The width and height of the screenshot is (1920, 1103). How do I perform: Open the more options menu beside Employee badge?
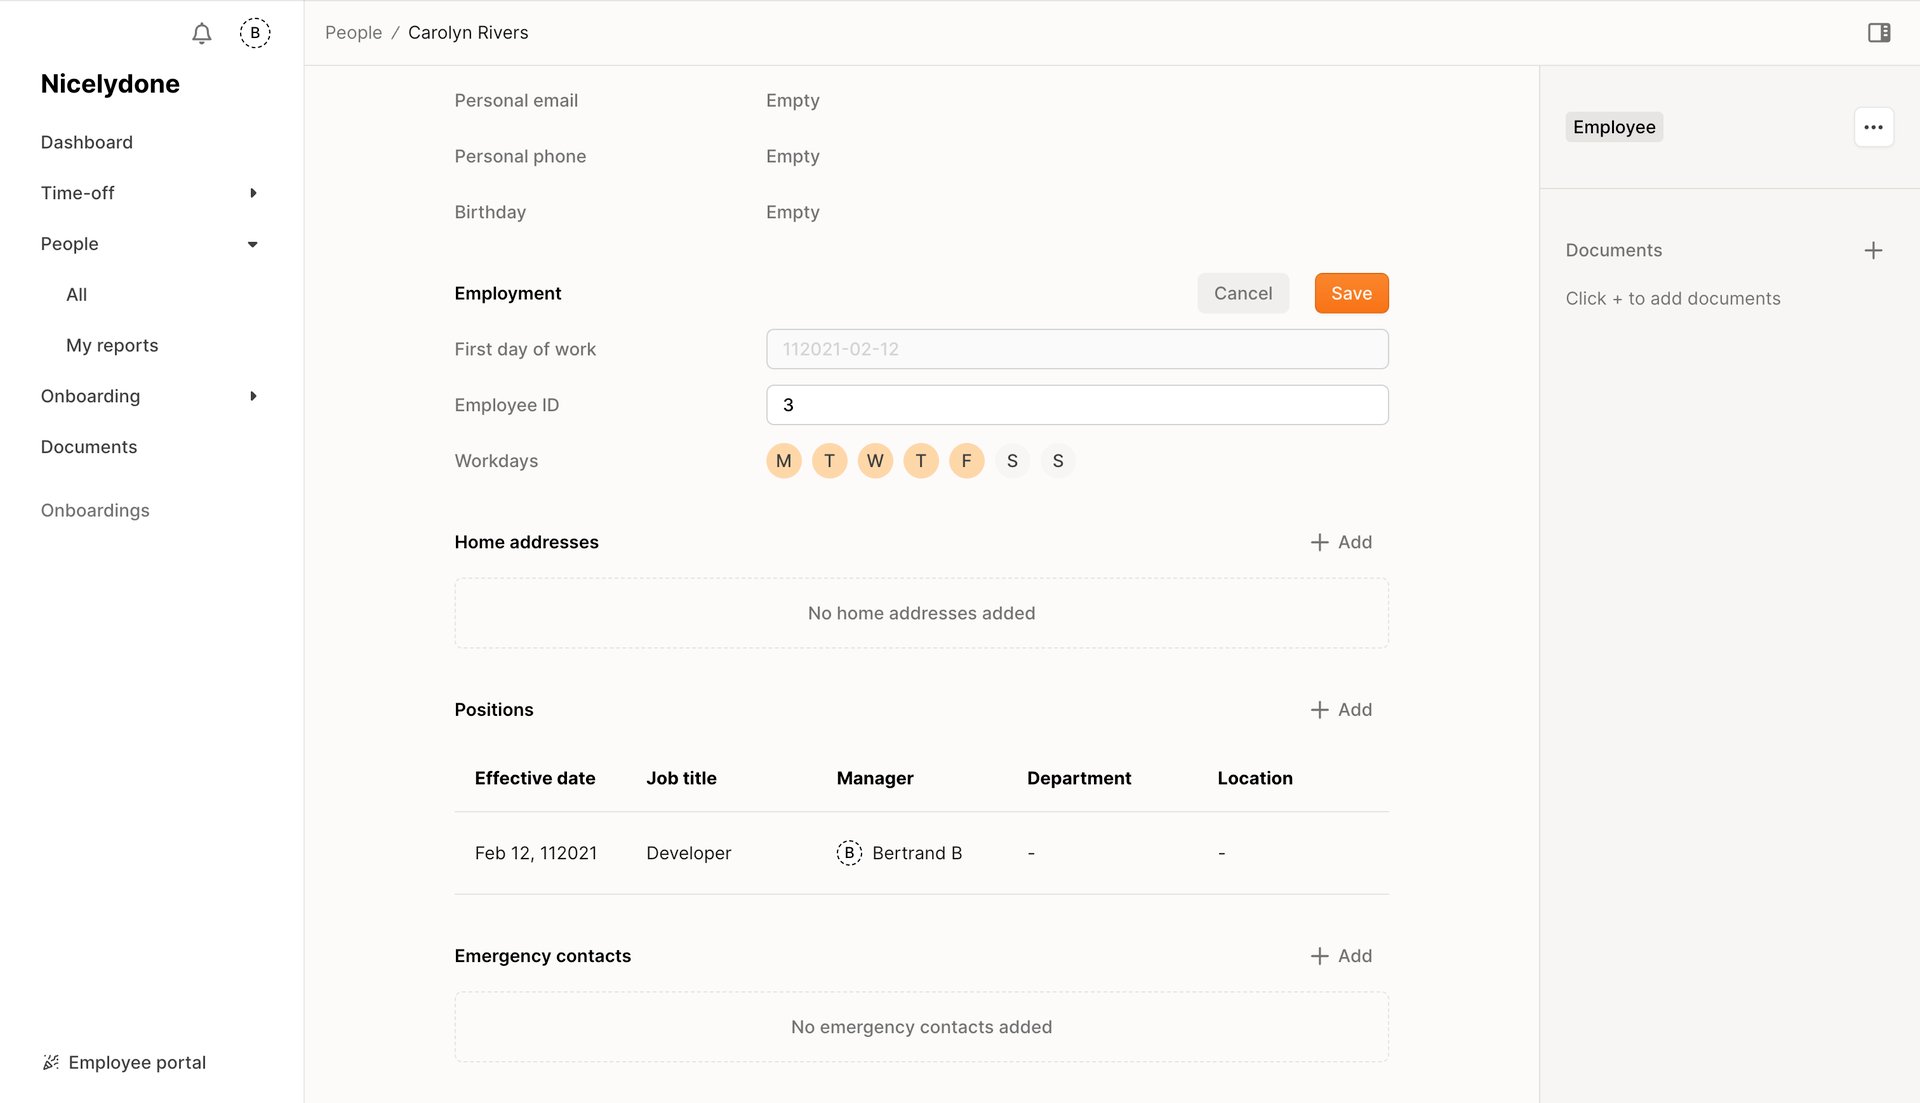click(x=1874, y=127)
